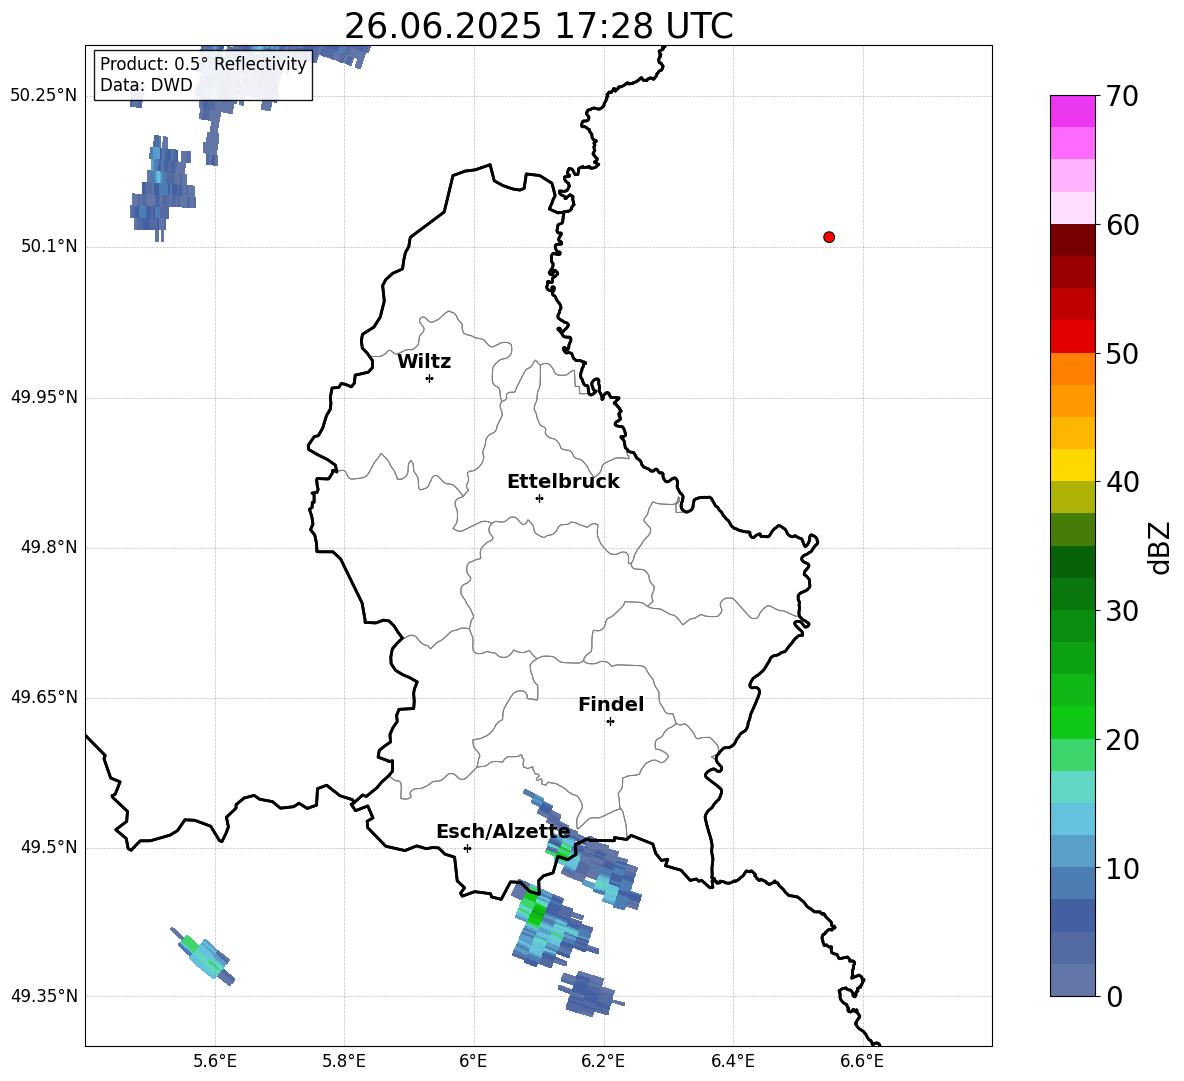Image resolution: width=1184 pixels, height=1081 pixels.
Task: Click the Data: DWD text
Action: click(x=146, y=85)
